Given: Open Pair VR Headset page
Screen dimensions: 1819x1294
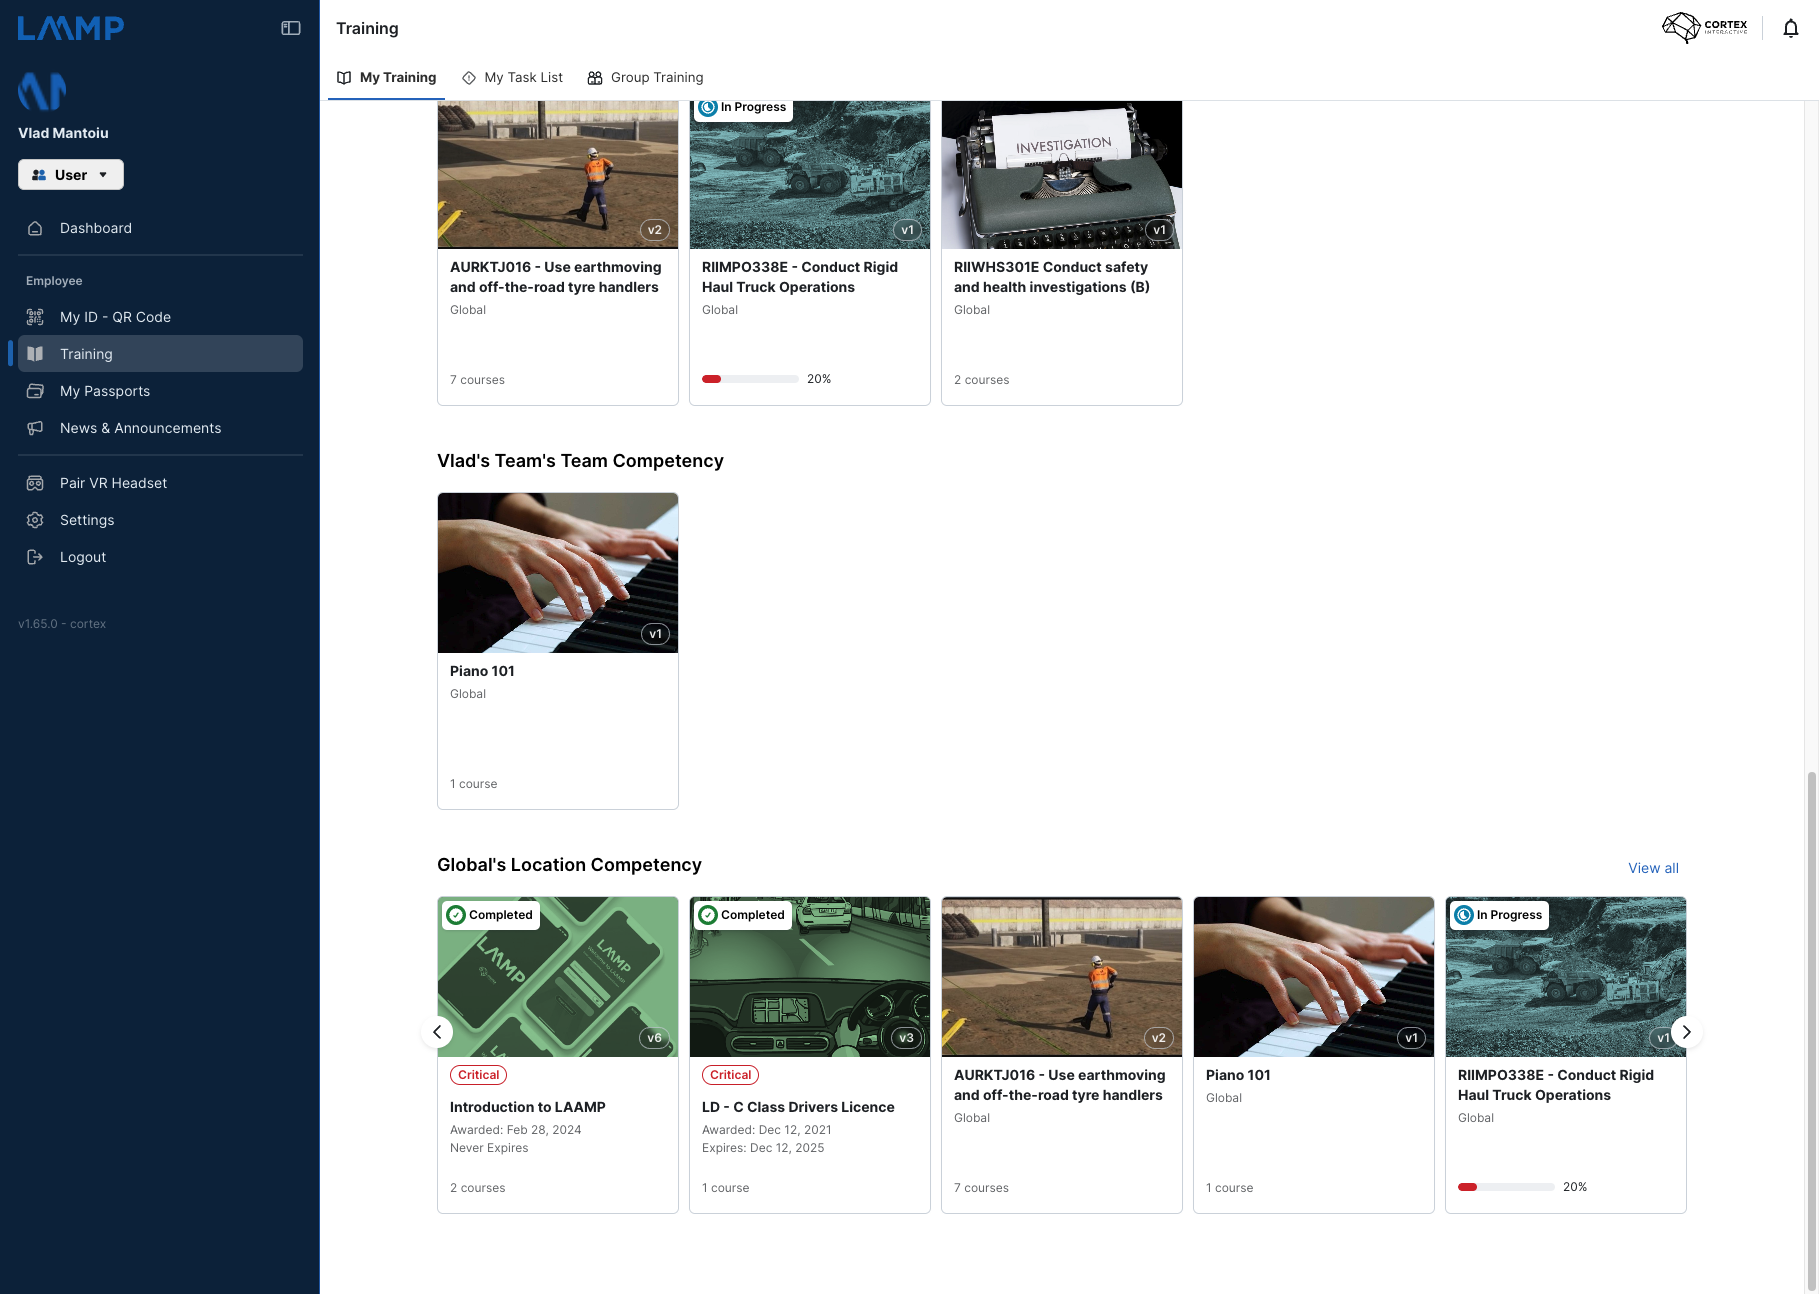Looking at the screenshot, I should point(160,483).
